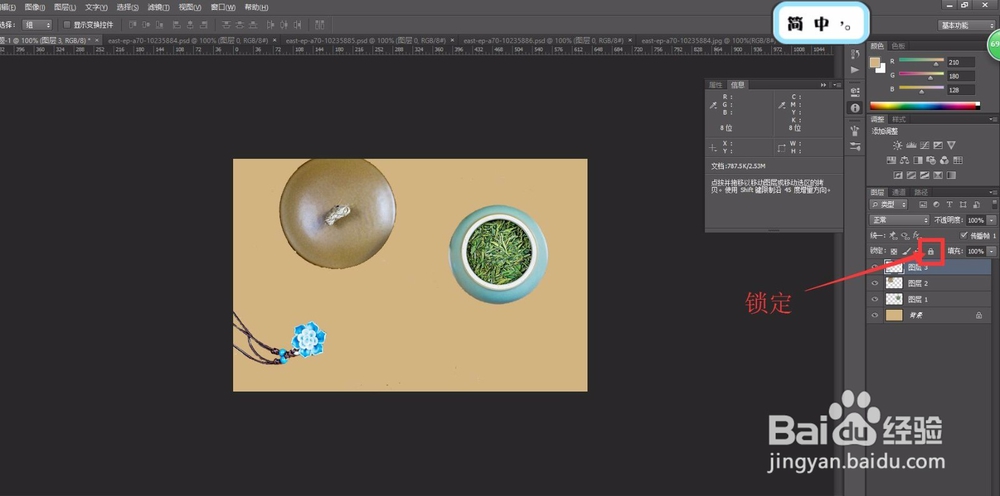Add a Channel Mixer adjustment
This screenshot has height=496, width=1000.
pos(945,161)
